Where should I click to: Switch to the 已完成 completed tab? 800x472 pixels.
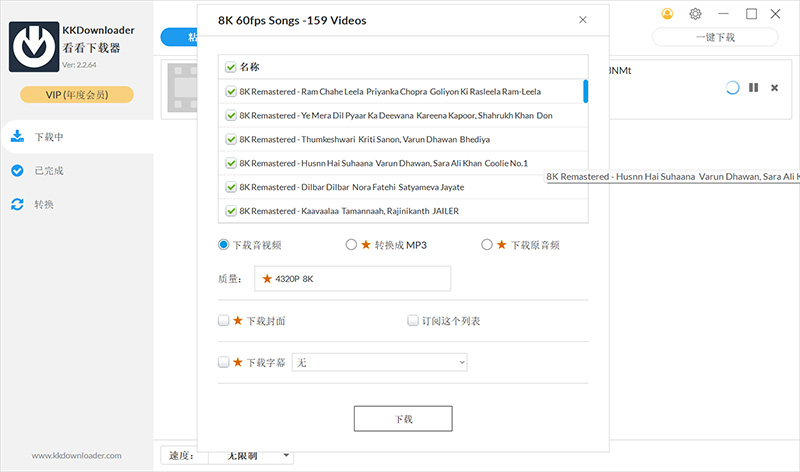50,171
